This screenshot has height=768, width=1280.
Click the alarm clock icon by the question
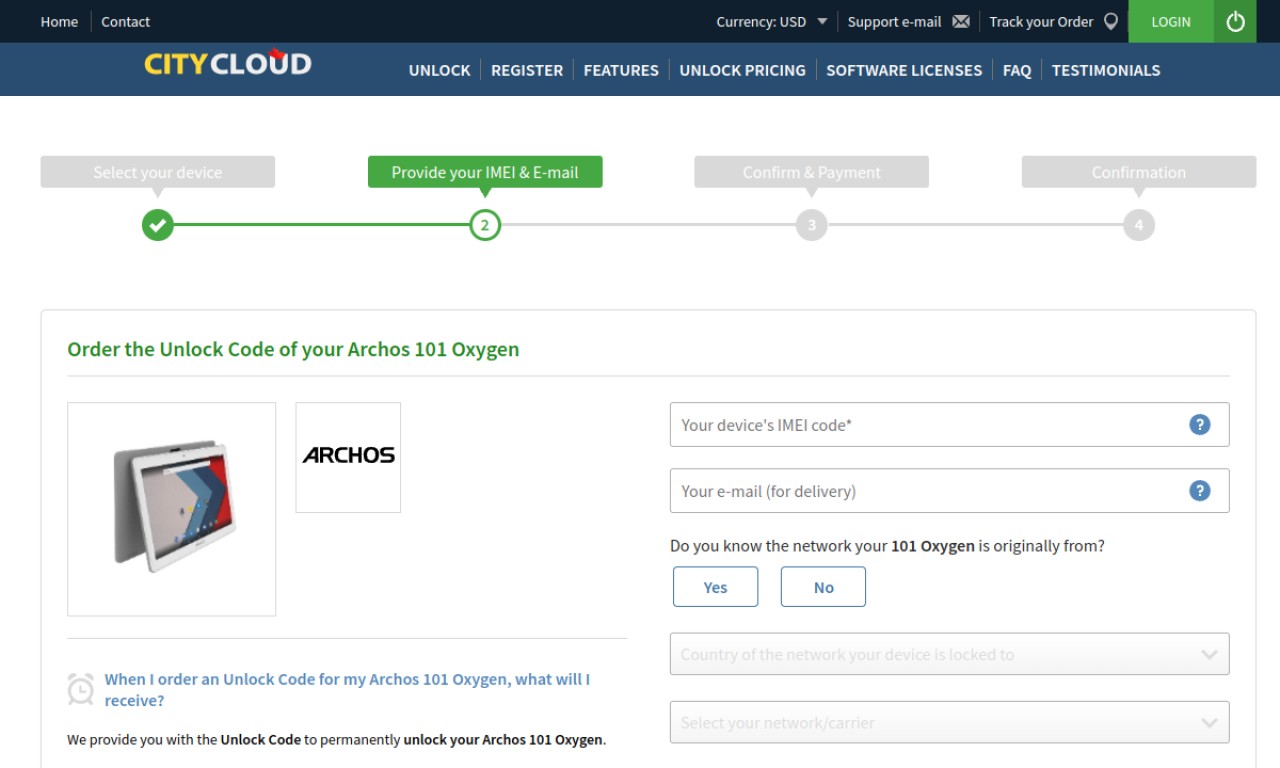pyautogui.click(x=81, y=689)
